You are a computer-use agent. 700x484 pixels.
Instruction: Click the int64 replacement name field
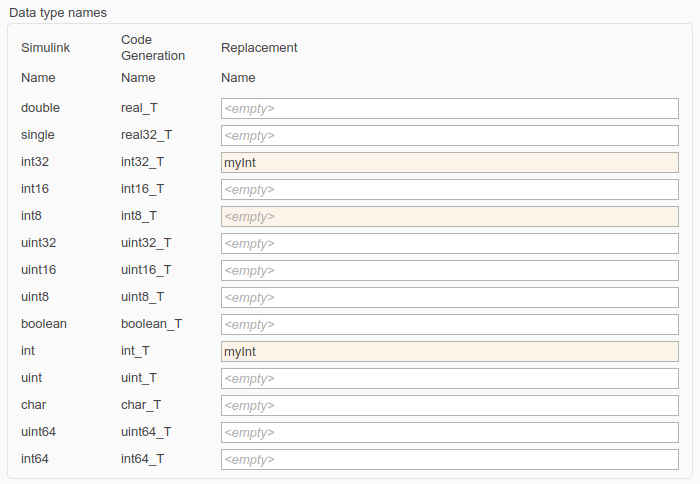pyautogui.click(x=449, y=459)
